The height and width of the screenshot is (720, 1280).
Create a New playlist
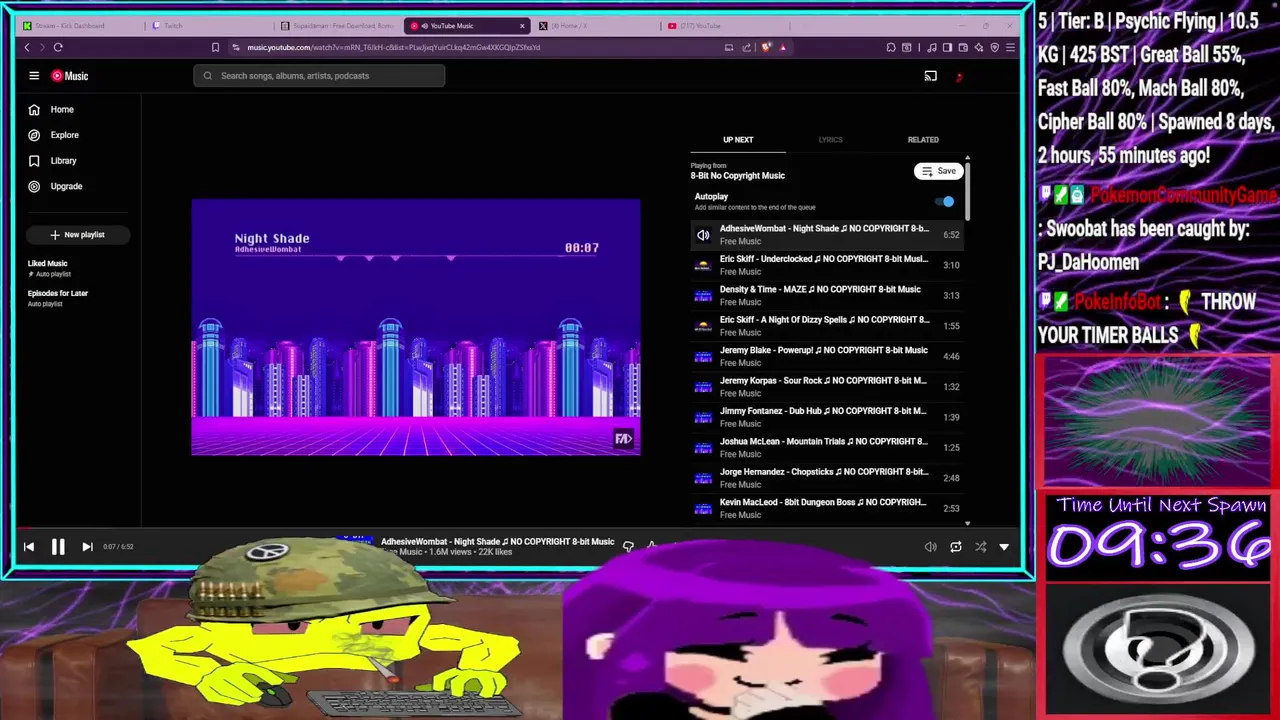point(78,235)
